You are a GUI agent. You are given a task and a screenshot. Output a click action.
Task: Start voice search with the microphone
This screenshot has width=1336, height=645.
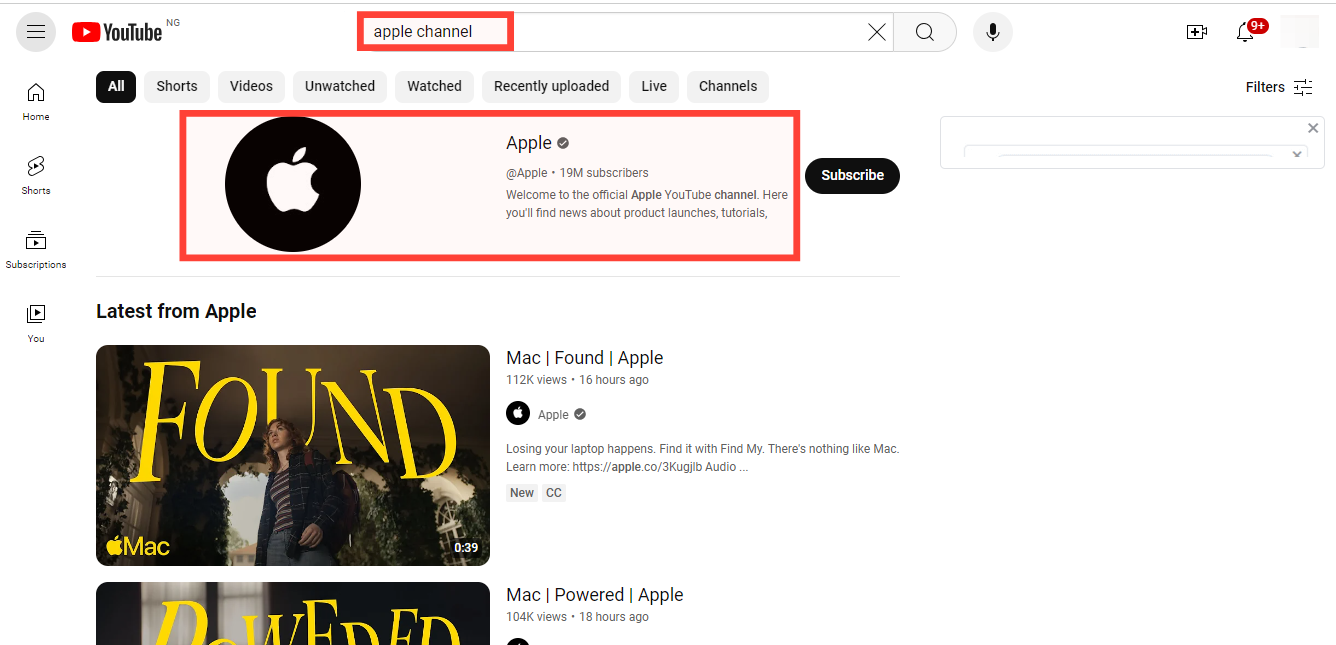pyautogui.click(x=993, y=32)
